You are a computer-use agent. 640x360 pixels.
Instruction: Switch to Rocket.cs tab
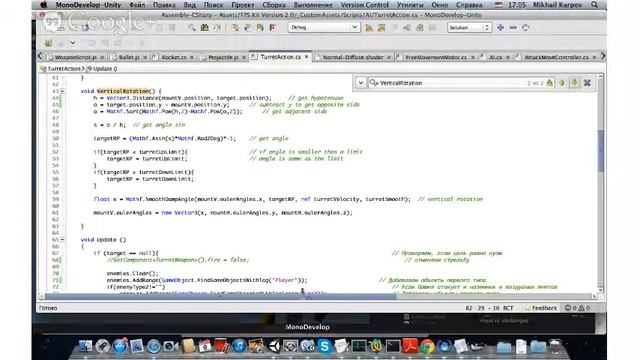[x=173, y=57]
